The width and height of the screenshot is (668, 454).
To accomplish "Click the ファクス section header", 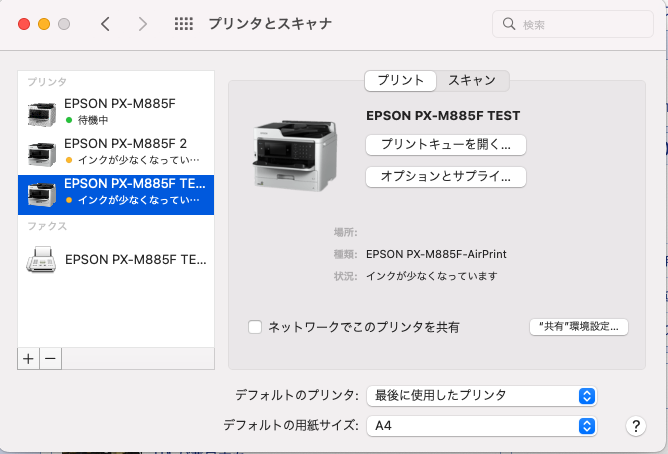I will coord(47,226).
